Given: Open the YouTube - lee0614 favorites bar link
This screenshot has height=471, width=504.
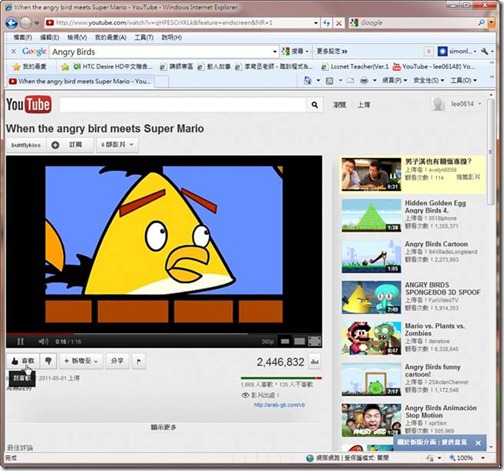Looking at the screenshot, I should (434, 67).
